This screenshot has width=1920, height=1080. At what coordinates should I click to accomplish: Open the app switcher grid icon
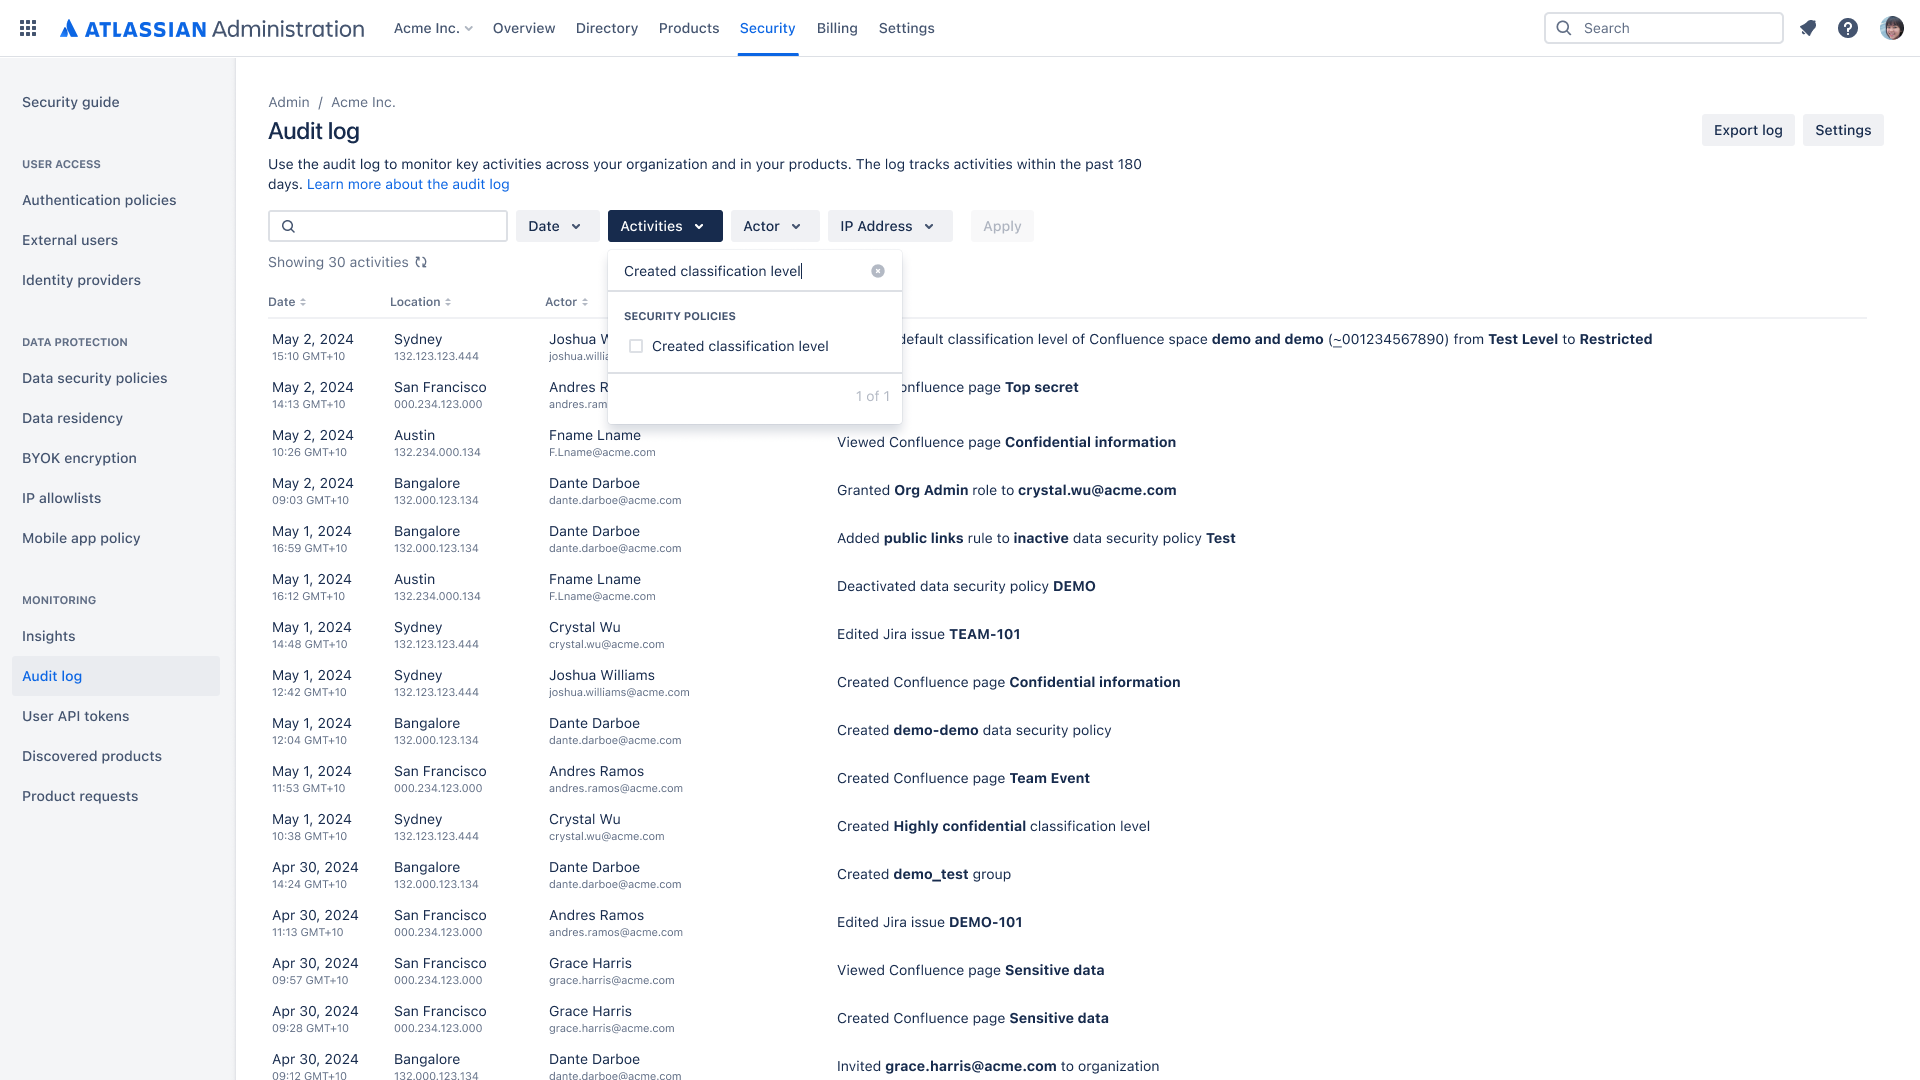click(27, 28)
